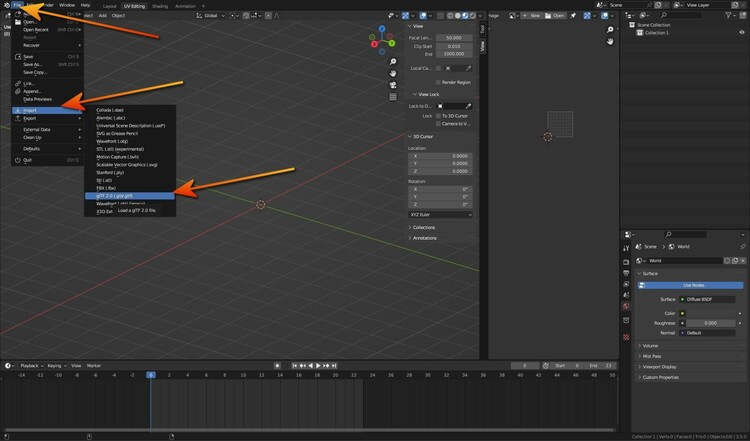750x441 pixels.
Task: Choose glTF 2.0 (.glb/.gltf) from the Import submenu
Action: (x=120, y=196)
